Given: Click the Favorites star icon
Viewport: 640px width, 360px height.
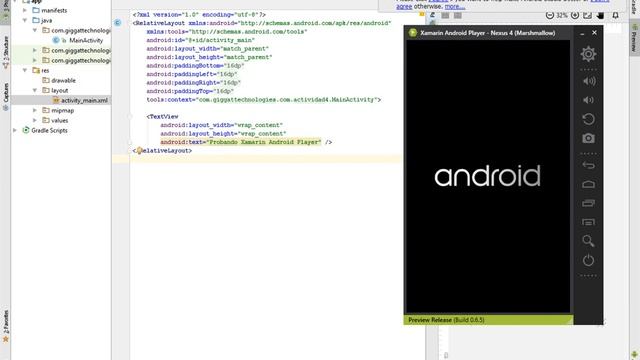Looking at the screenshot, I should click(6, 339).
